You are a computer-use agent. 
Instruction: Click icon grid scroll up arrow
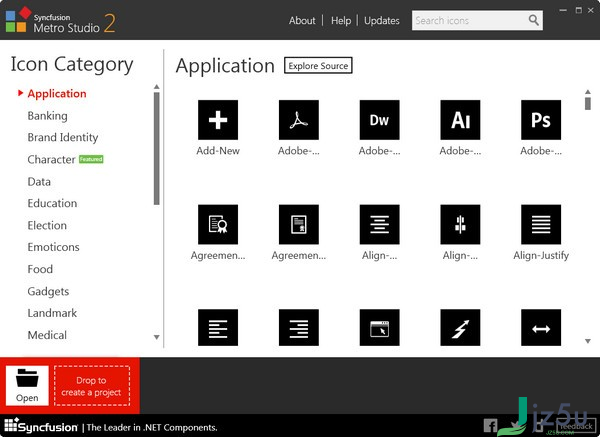click(588, 92)
